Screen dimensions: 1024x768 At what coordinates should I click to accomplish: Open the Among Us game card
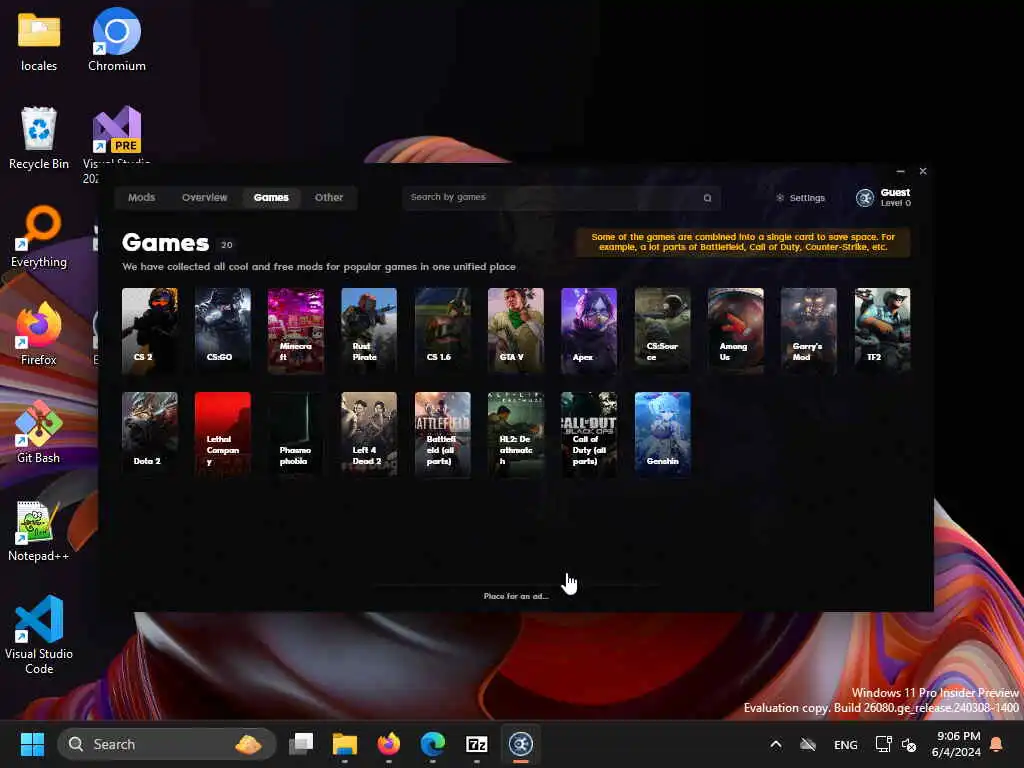736,330
